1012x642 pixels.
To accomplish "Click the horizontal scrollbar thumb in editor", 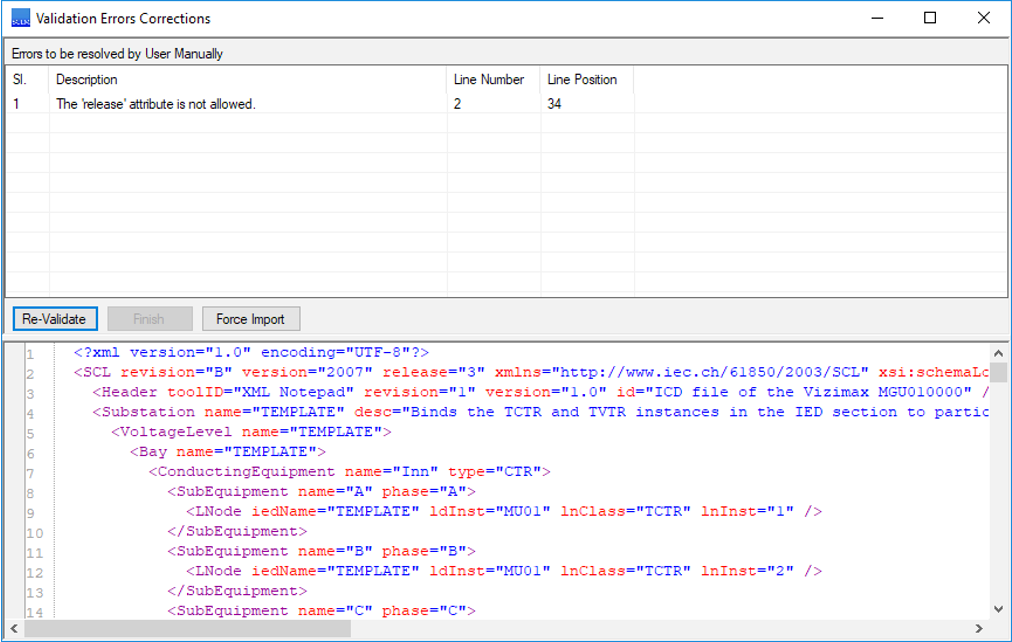I will [x=188, y=628].
